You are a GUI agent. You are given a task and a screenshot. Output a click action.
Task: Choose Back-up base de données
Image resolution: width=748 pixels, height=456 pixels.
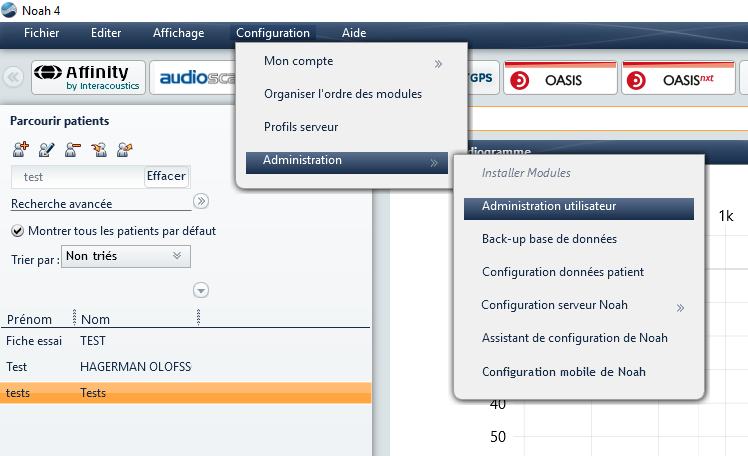click(x=549, y=240)
